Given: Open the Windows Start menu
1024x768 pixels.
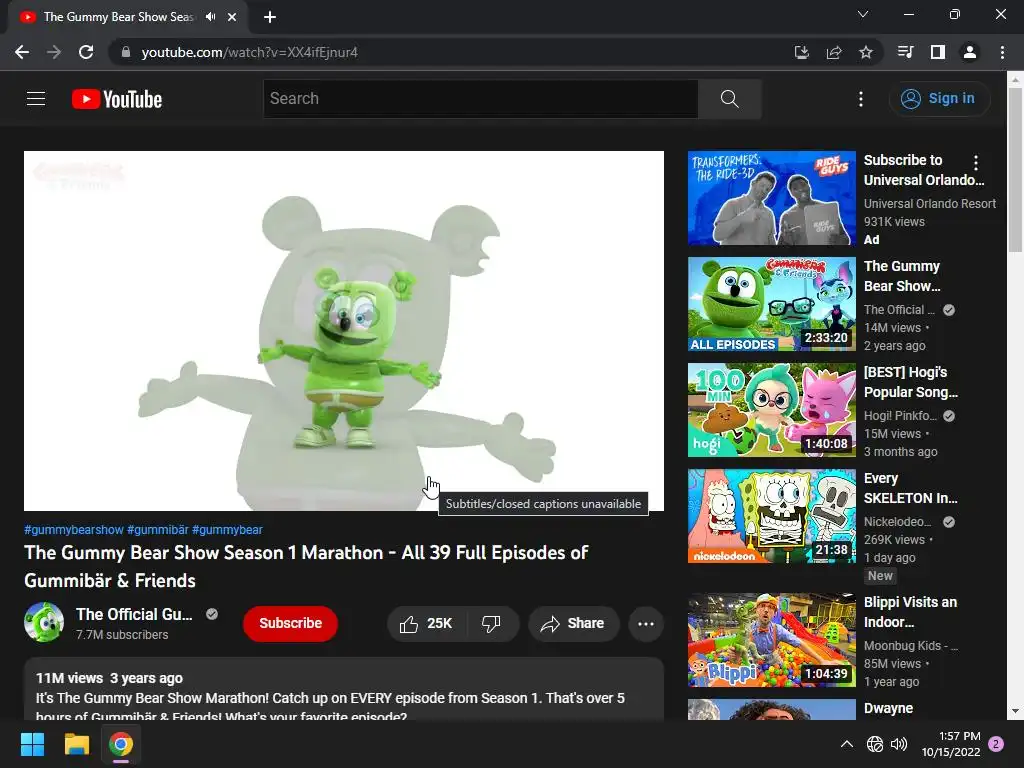Looking at the screenshot, I should (x=32, y=744).
